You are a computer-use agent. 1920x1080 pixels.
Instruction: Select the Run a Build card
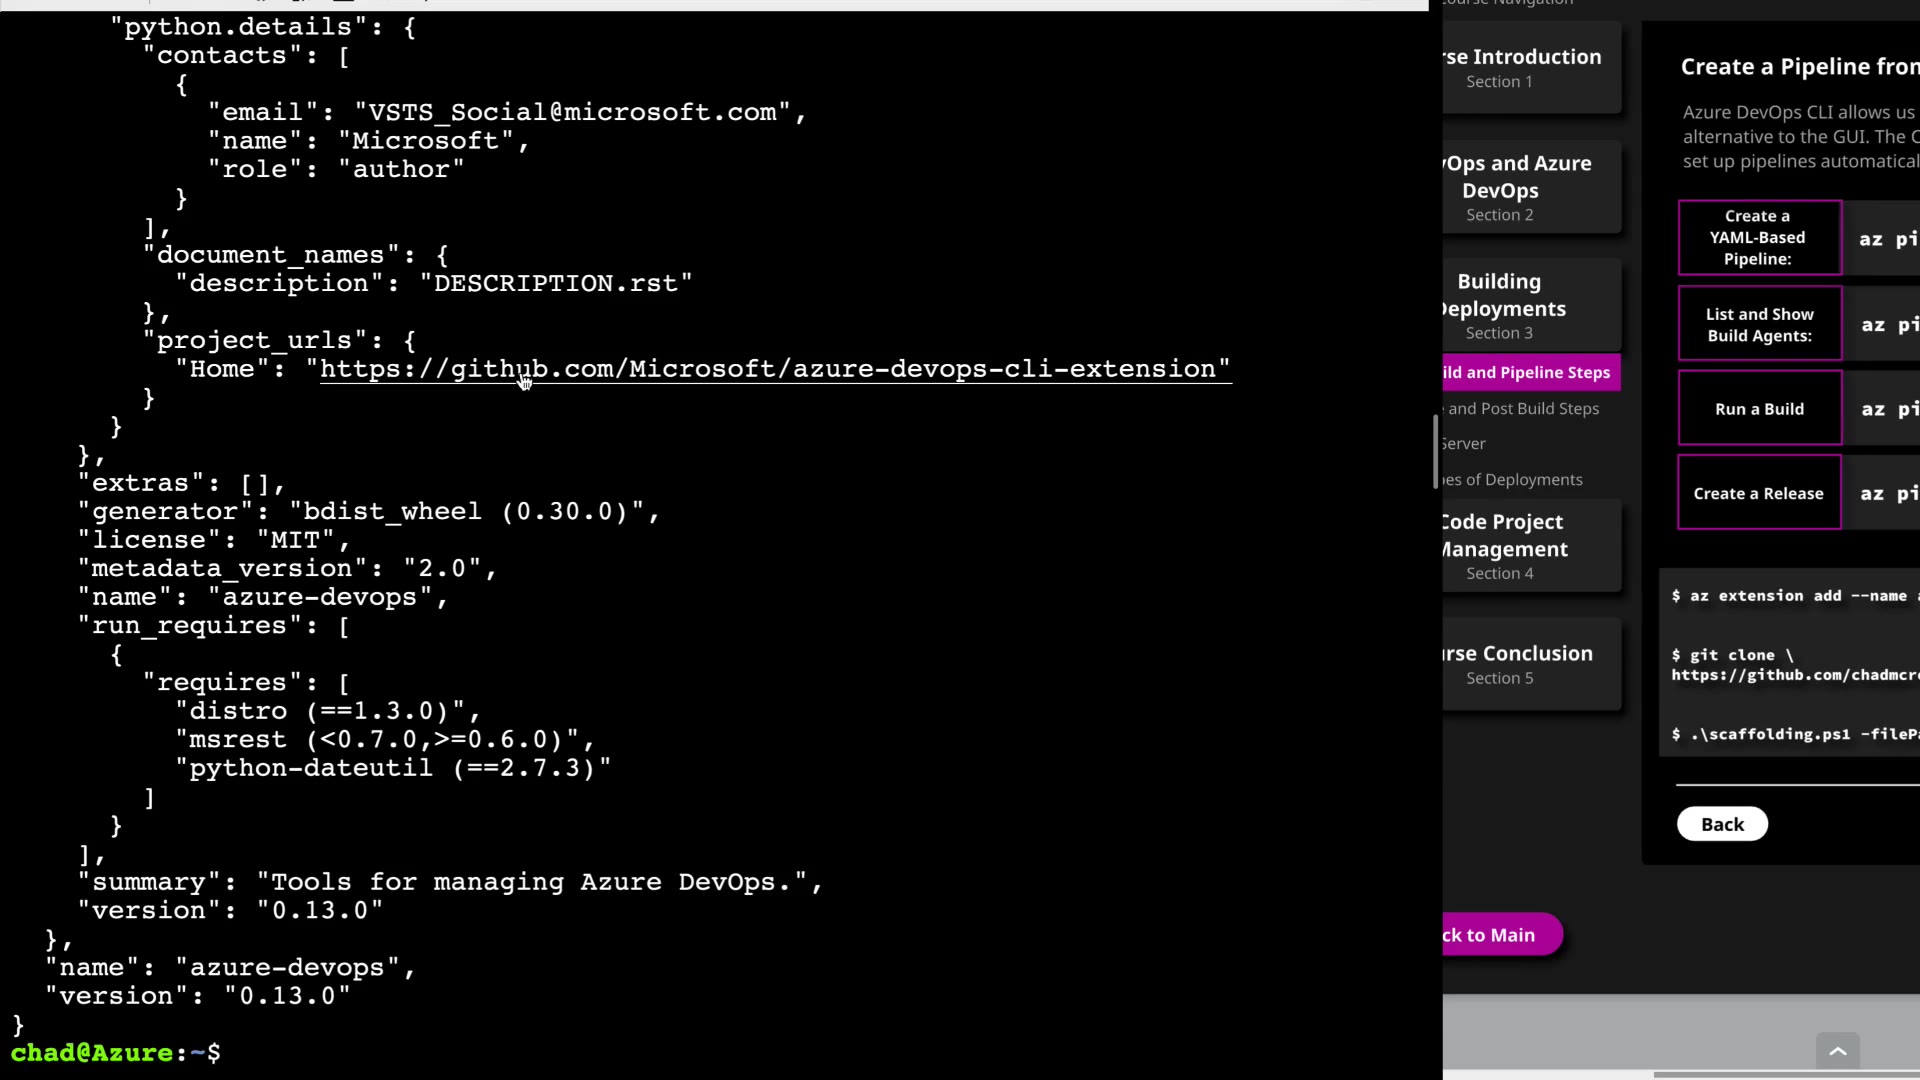1758,409
